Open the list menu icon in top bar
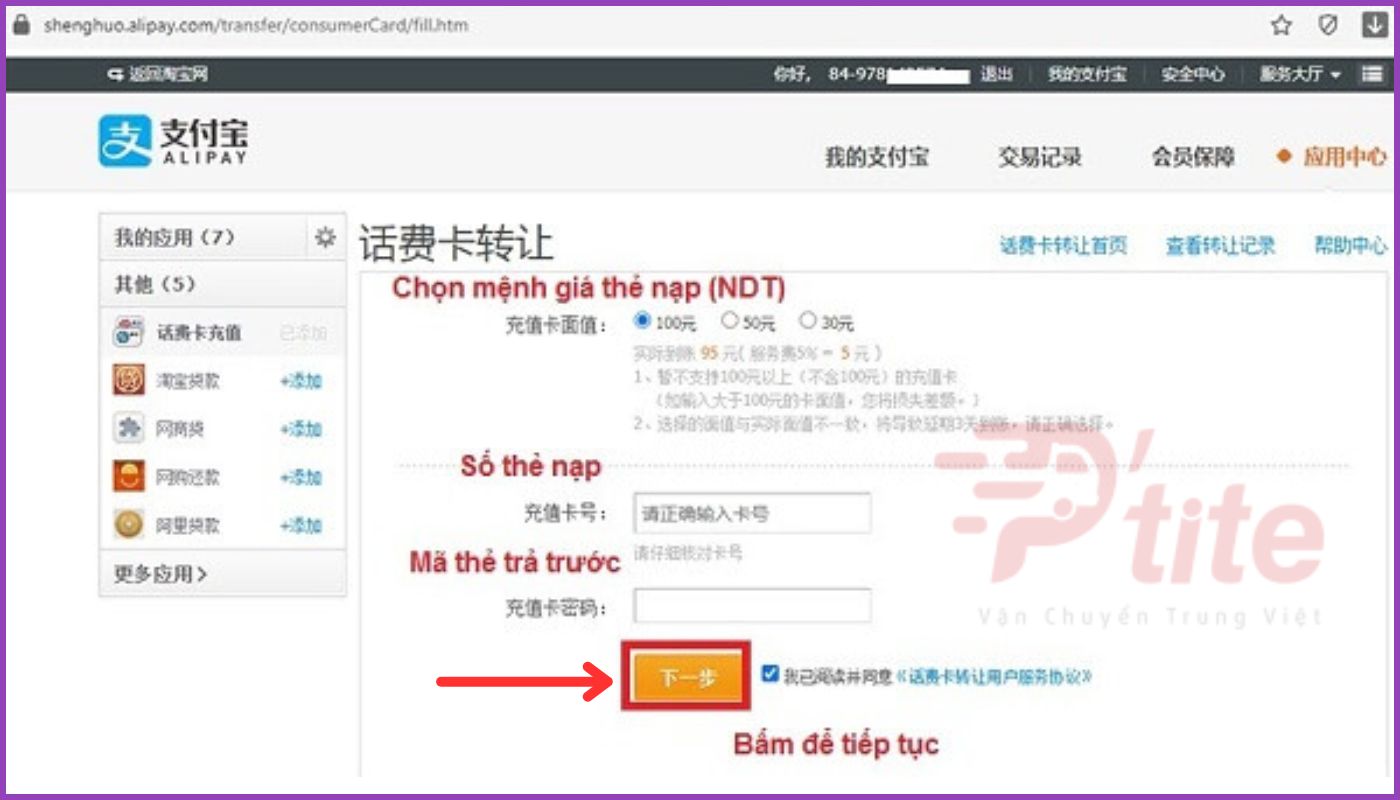Screen dimensions: 1400x800 pyautogui.click(x=1371, y=74)
